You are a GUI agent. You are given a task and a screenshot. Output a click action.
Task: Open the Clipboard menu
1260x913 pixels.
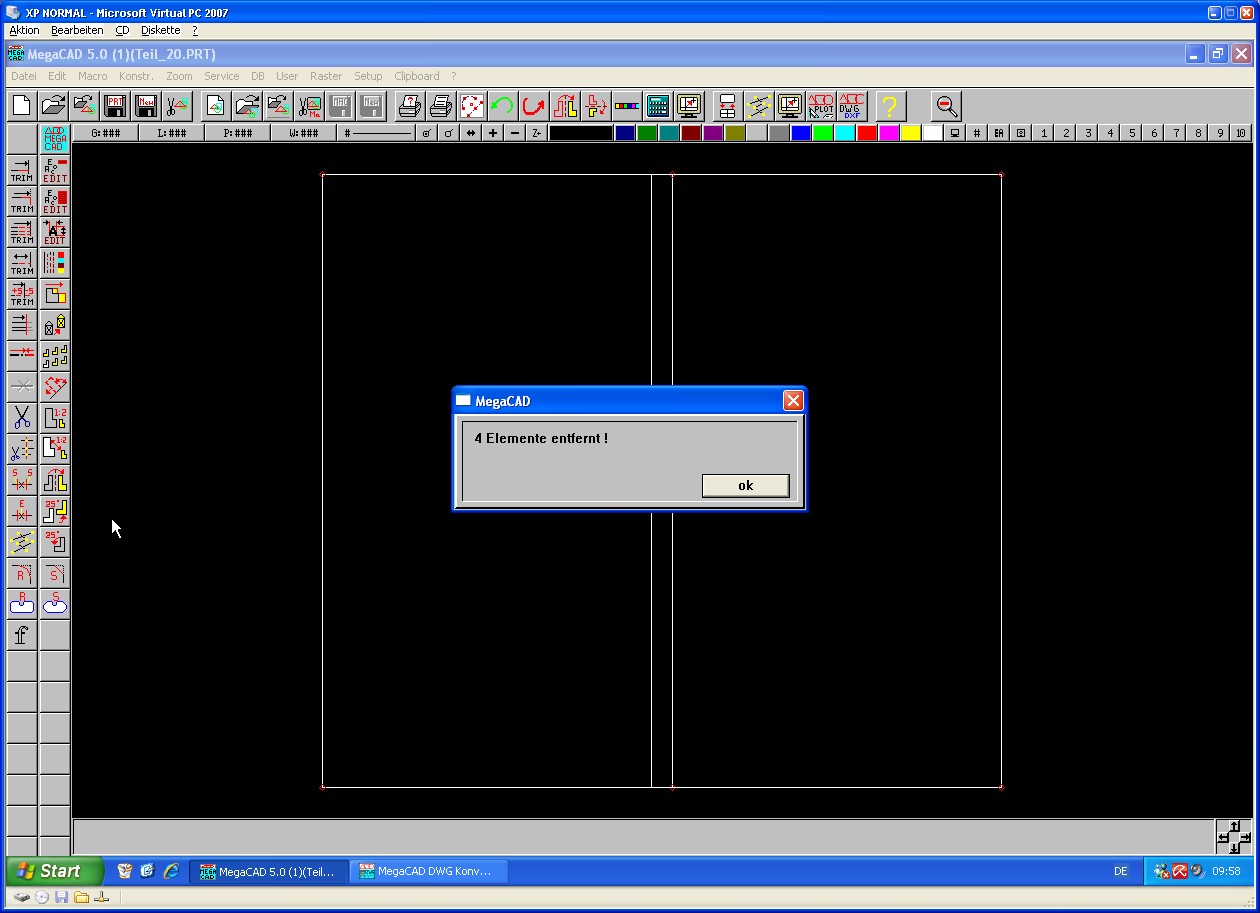(x=416, y=76)
